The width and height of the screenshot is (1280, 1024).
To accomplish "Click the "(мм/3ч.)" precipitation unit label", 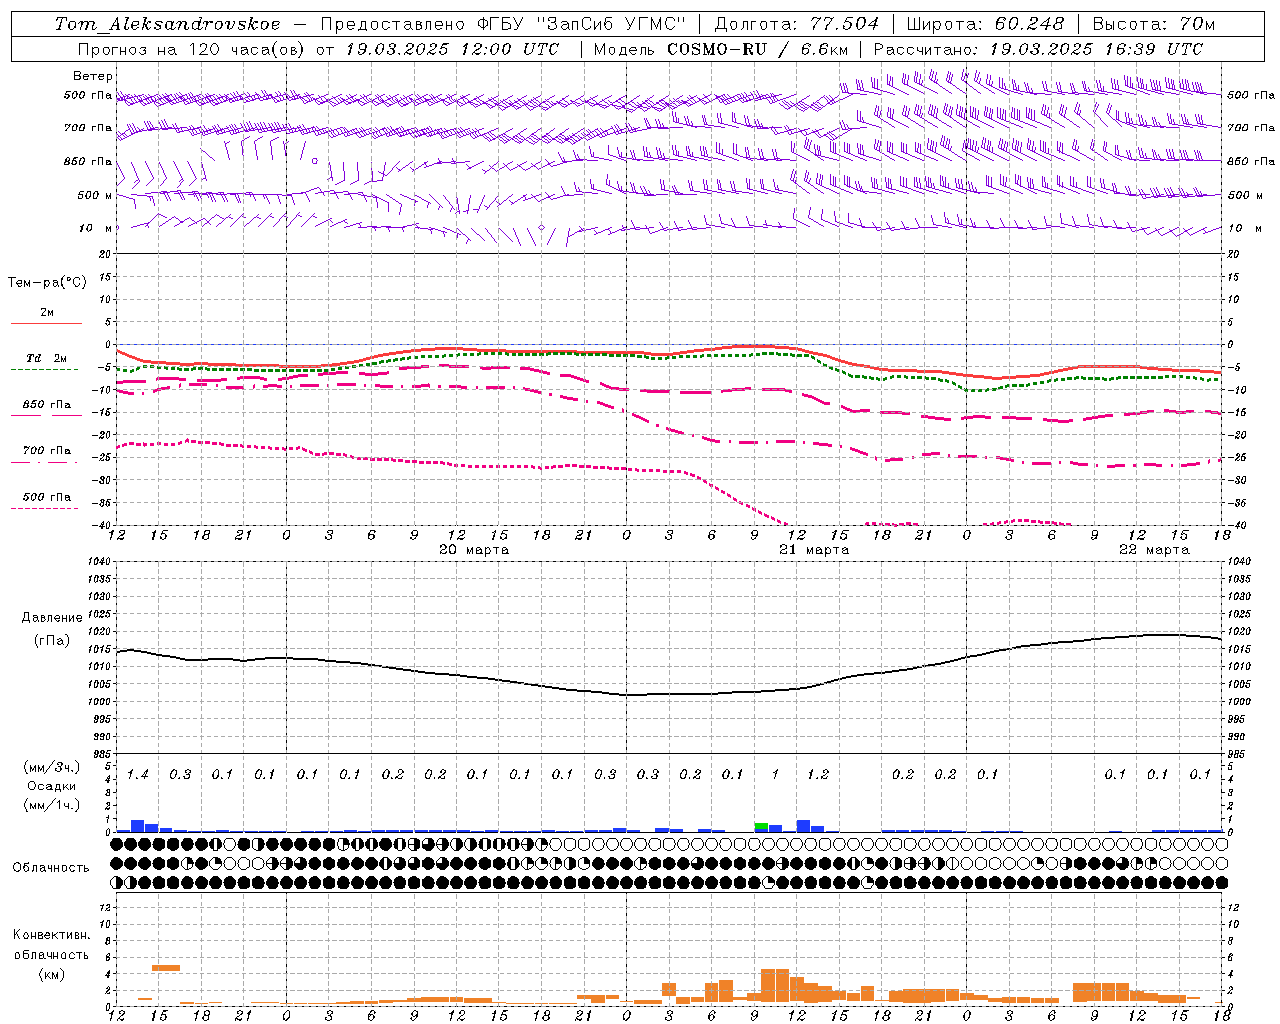I will [x=52, y=768].
